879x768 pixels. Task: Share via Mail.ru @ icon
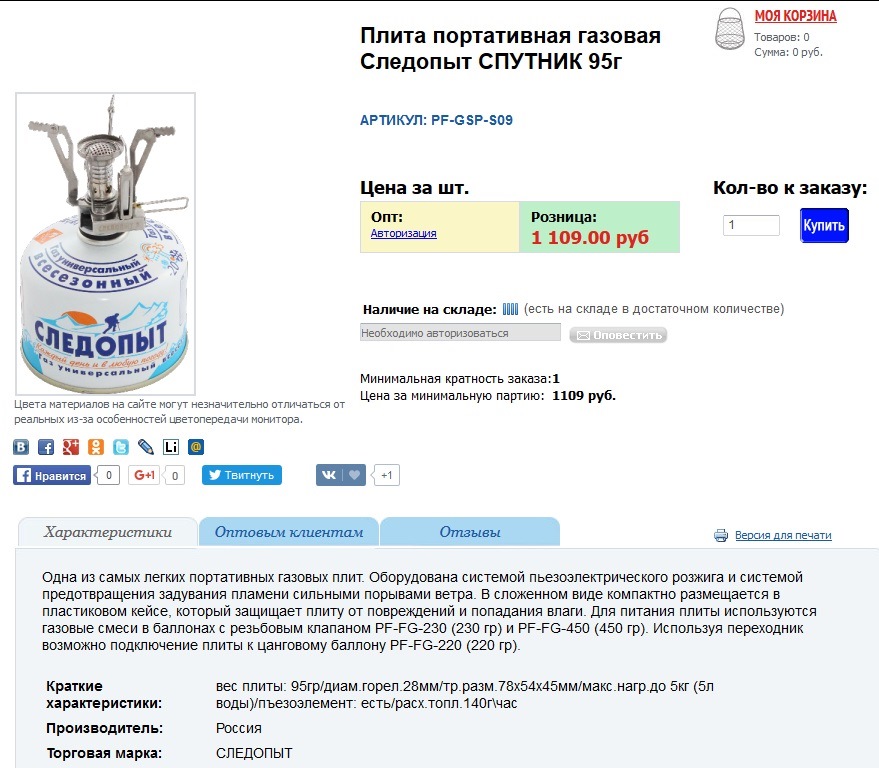[196, 447]
